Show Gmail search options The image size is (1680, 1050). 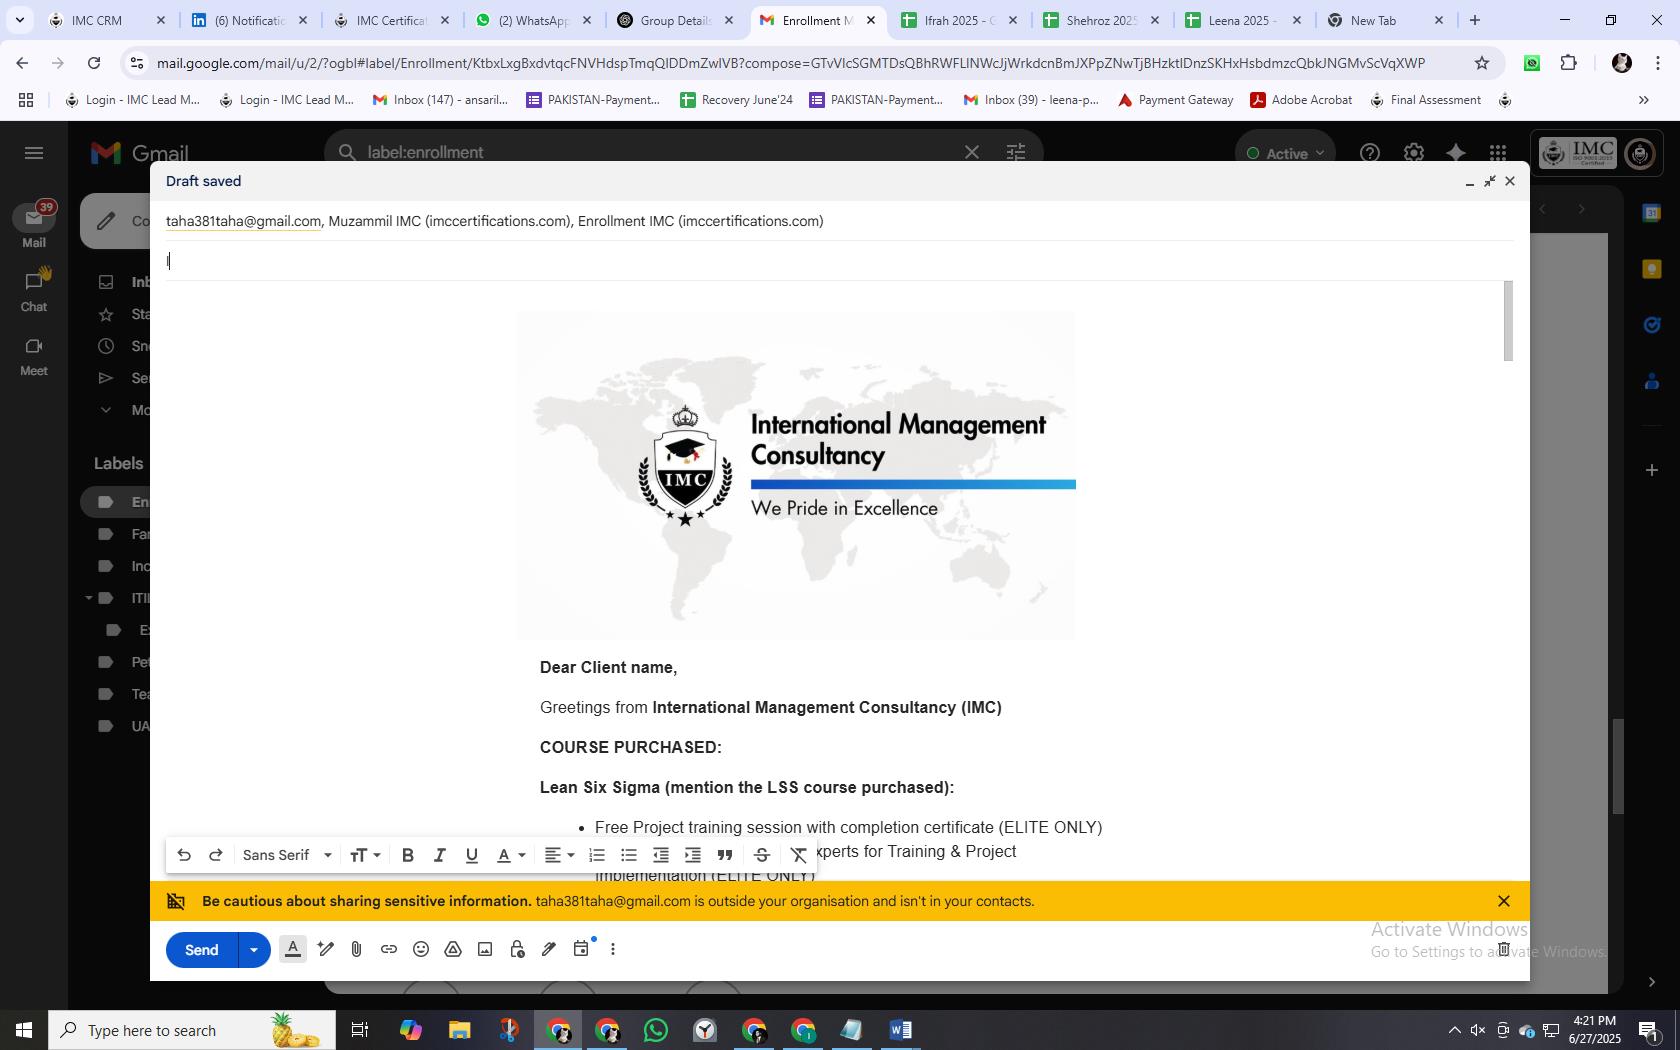1015,152
